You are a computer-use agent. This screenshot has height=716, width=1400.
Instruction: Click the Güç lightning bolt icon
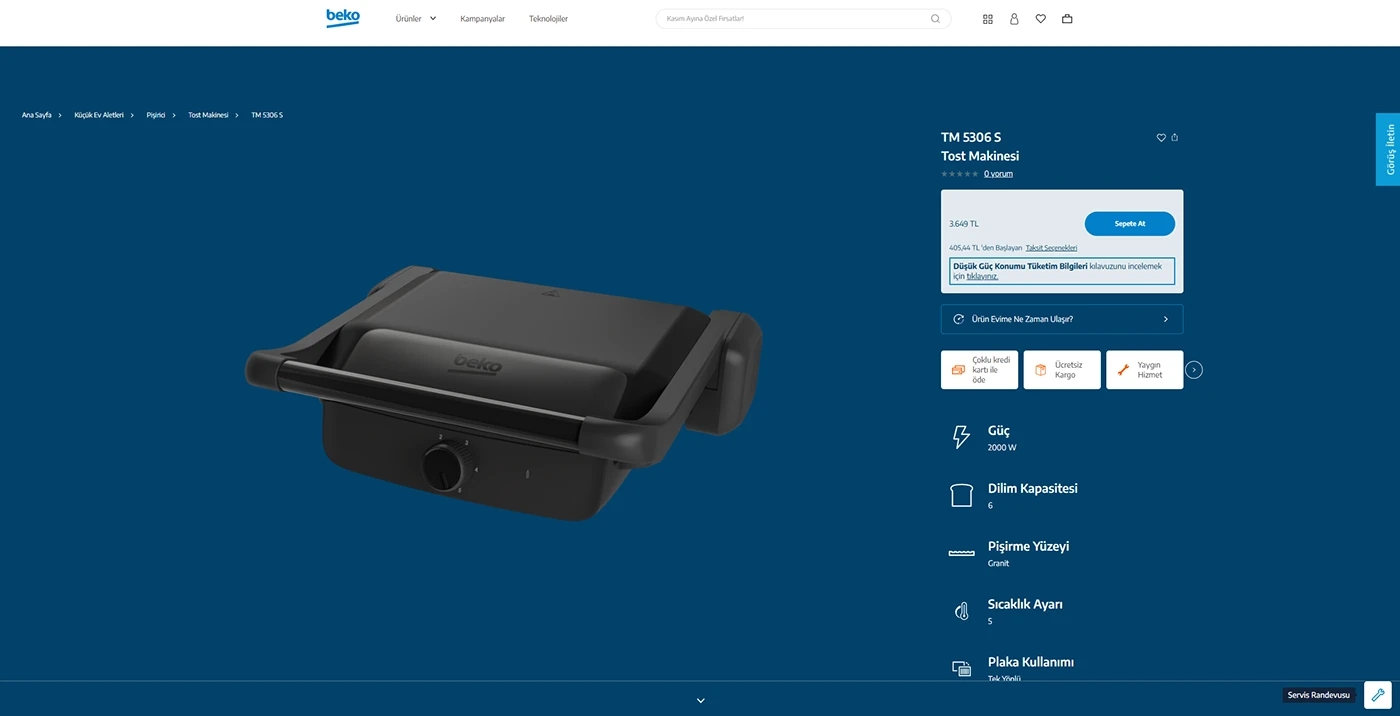[961, 437]
